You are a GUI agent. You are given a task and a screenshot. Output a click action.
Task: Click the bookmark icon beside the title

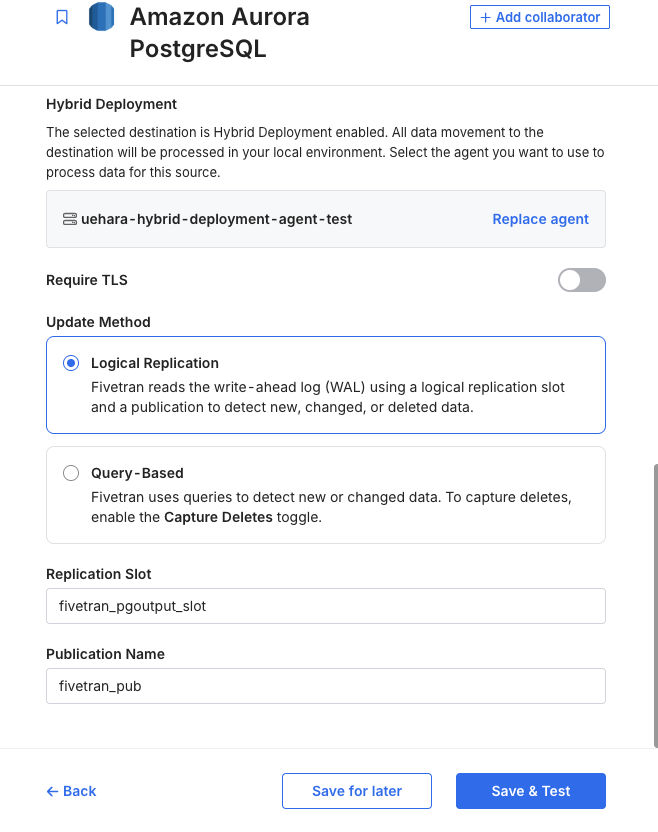tap(62, 18)
